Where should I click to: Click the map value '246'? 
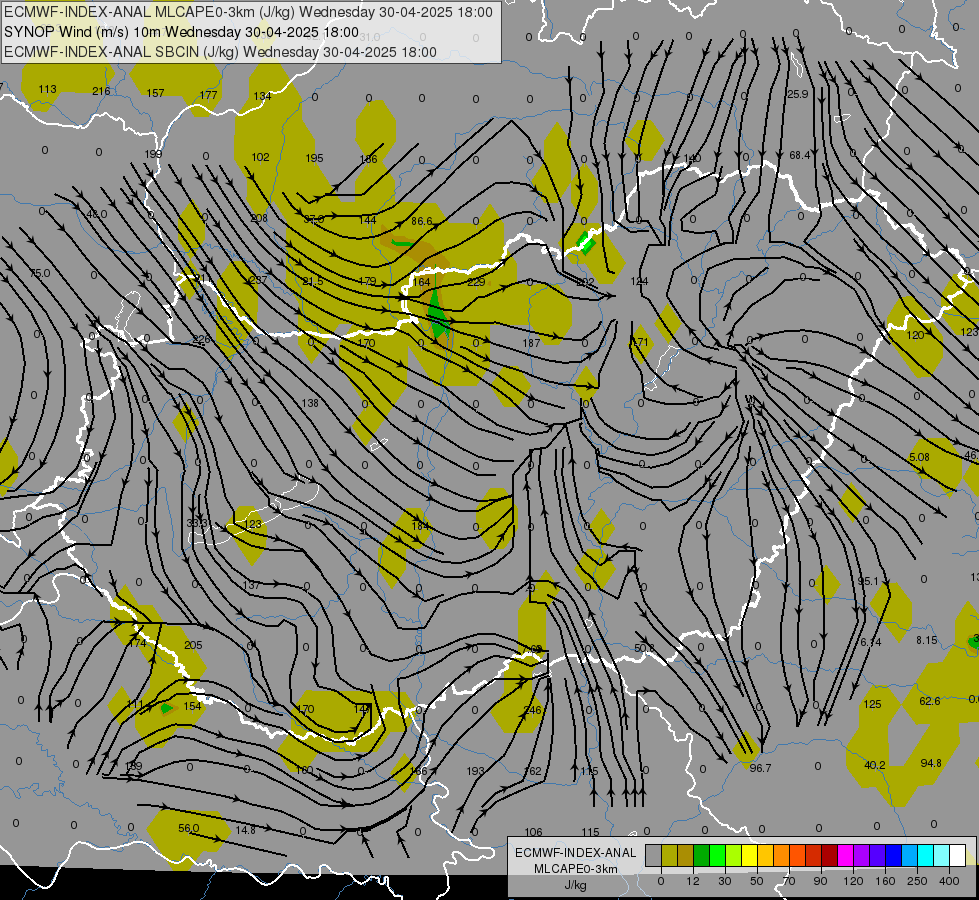coord(533,710)
